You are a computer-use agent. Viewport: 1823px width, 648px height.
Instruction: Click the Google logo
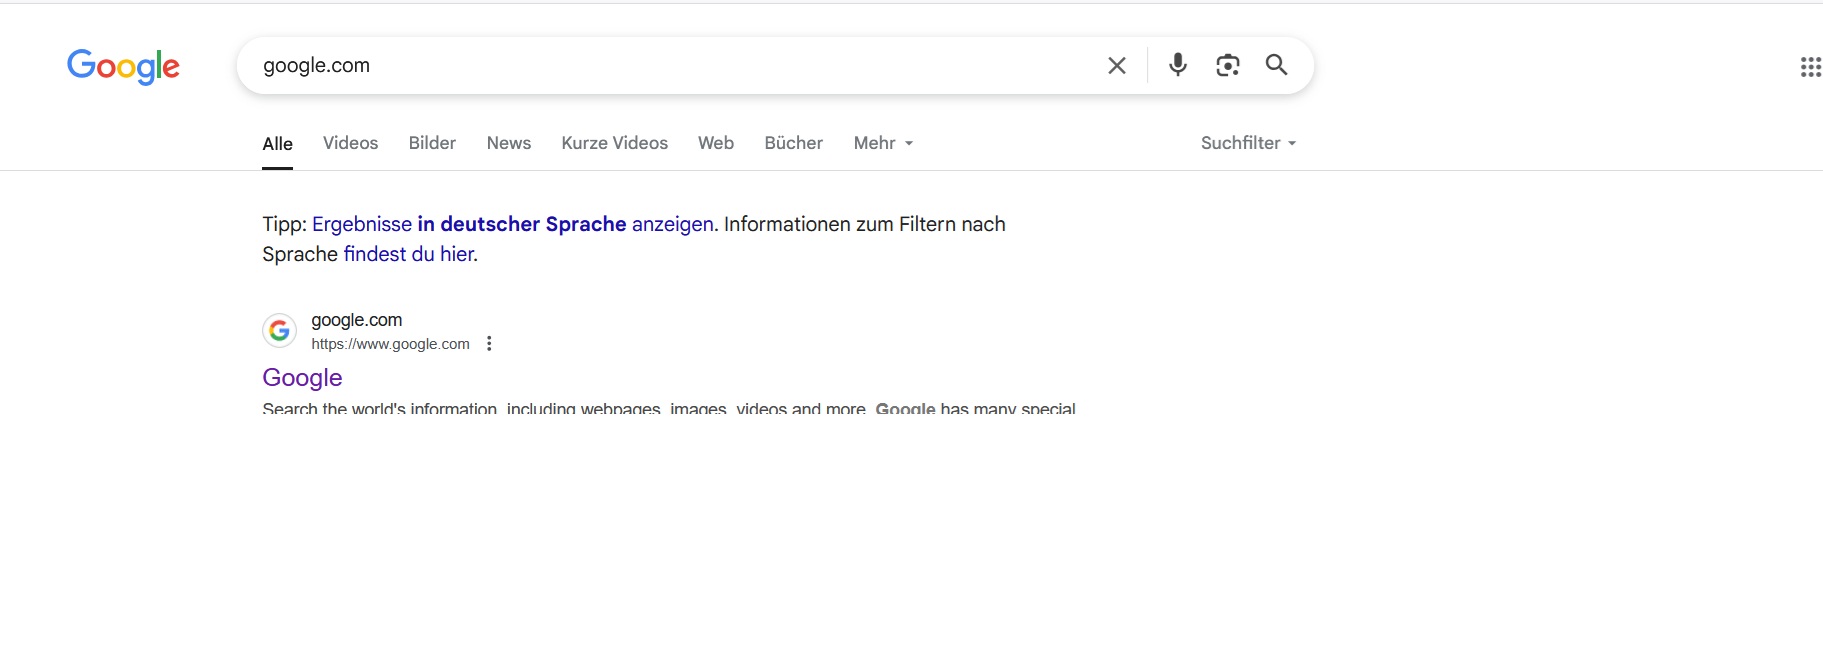pos(123,66)
